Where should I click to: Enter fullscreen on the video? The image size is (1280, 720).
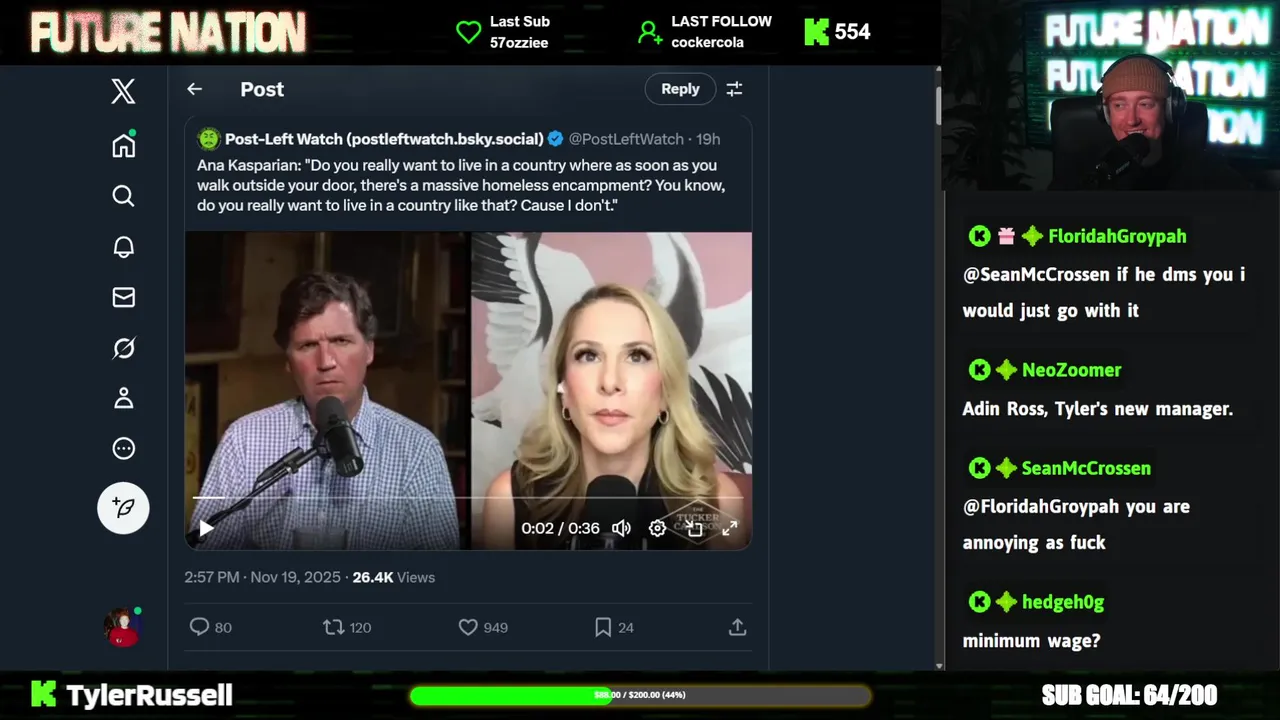[730, 528]
